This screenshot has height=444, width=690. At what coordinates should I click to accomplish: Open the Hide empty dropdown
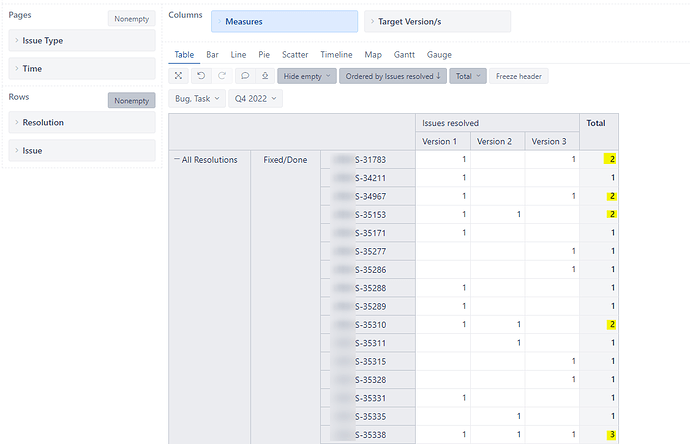coord(307,76)
